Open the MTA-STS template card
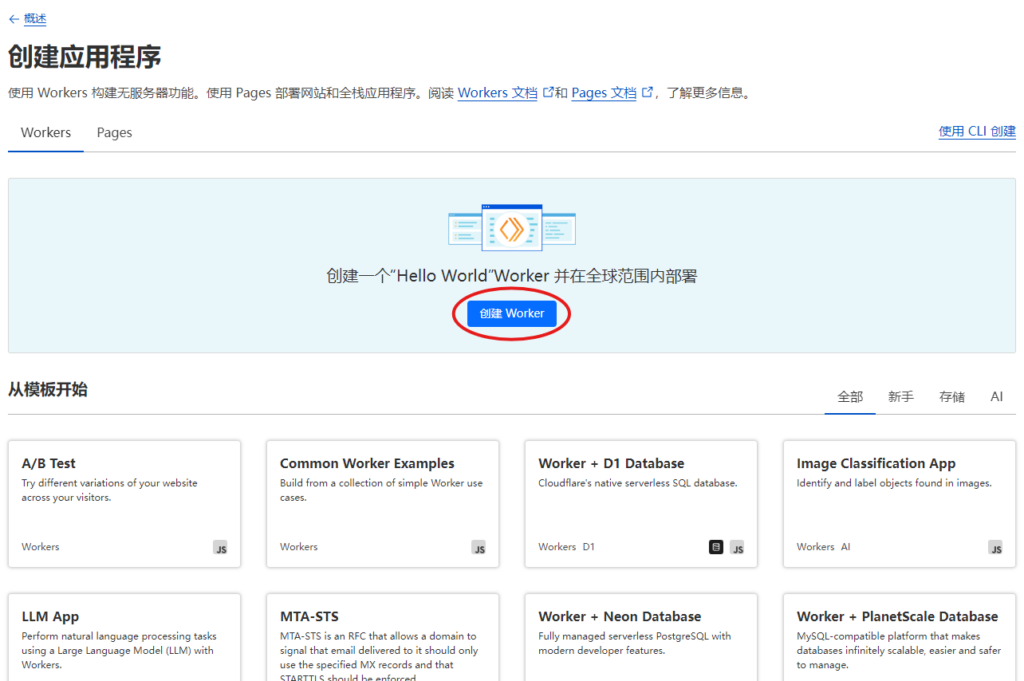 [383, 637]
